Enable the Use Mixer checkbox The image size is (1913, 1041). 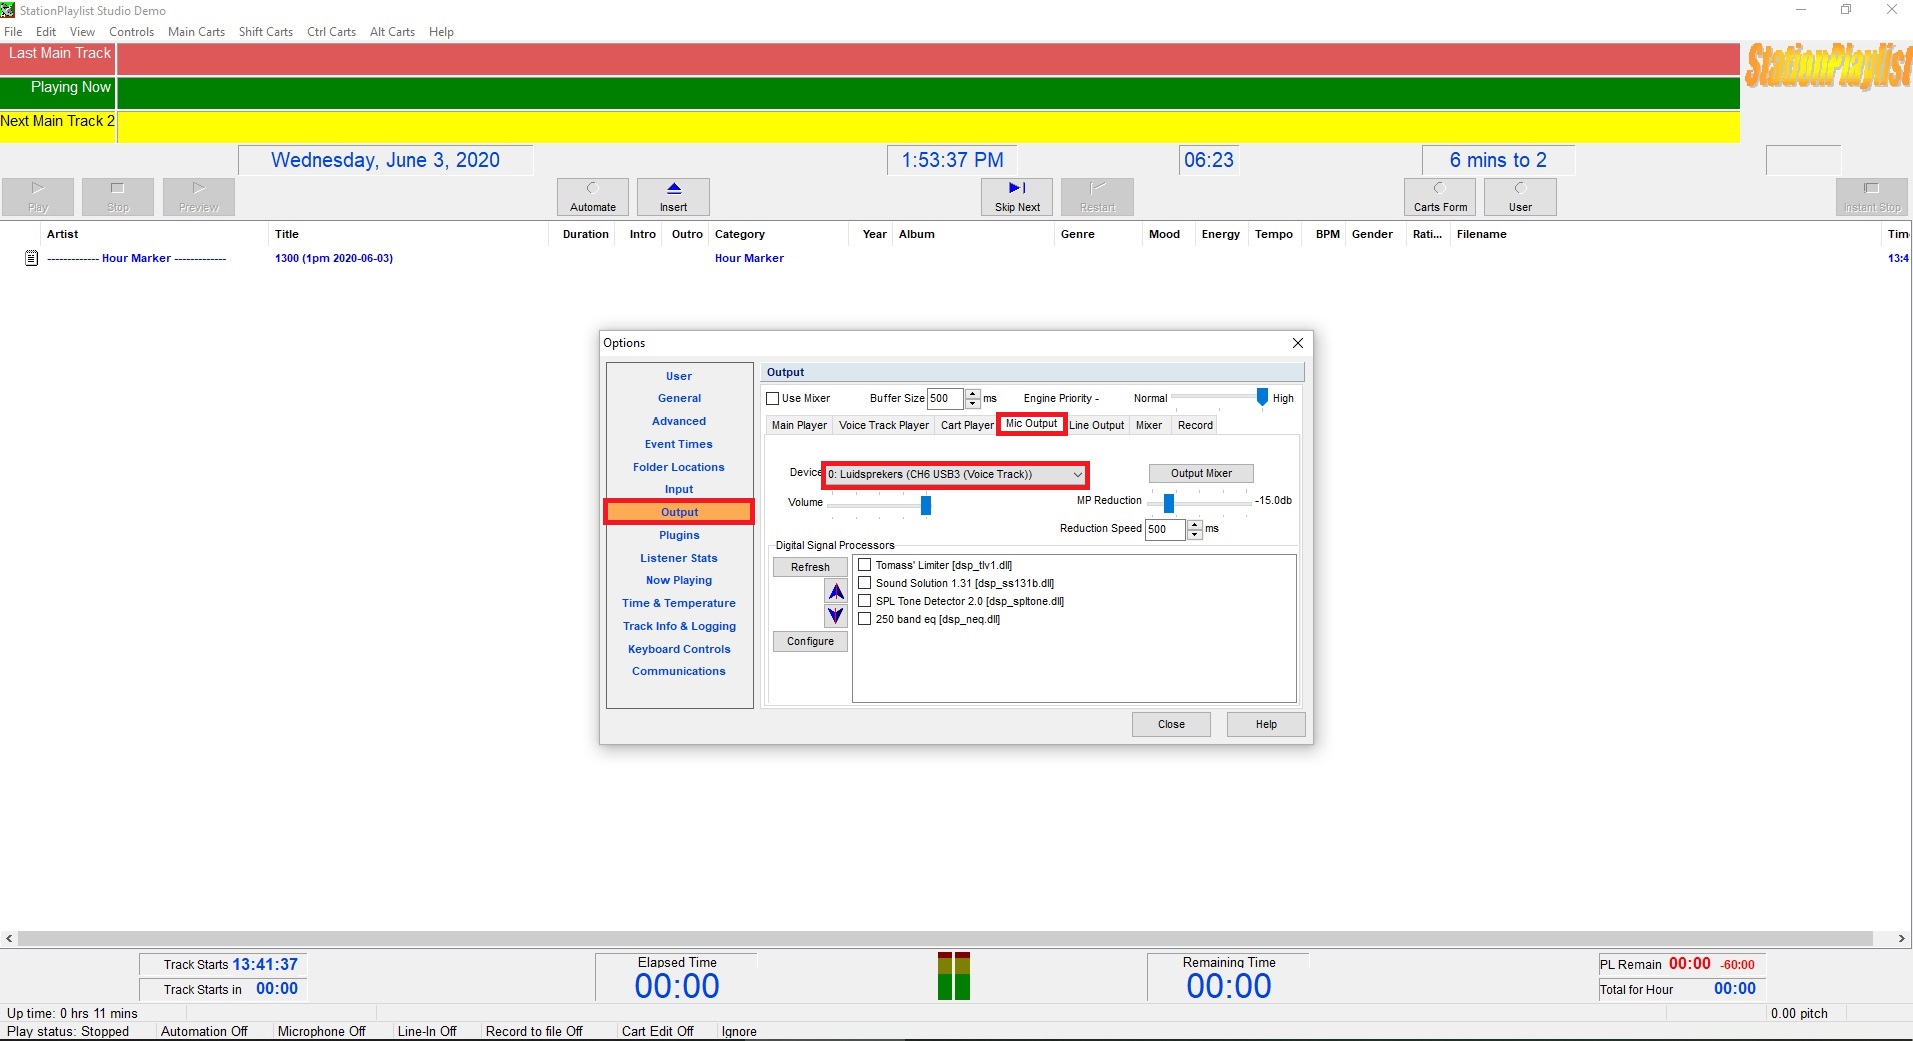click(x=773, y=399)
